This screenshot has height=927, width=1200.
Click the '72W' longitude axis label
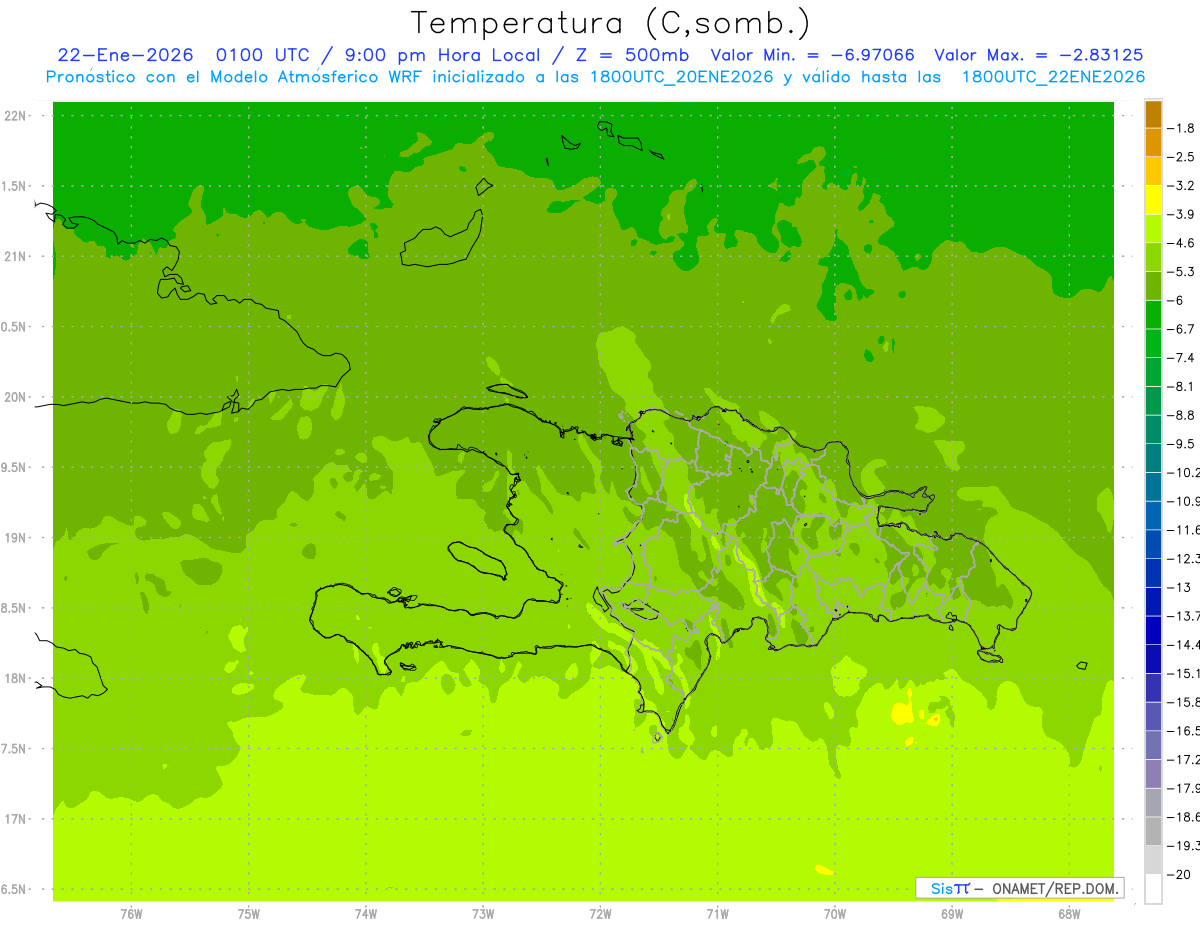(x=600, y=913)
